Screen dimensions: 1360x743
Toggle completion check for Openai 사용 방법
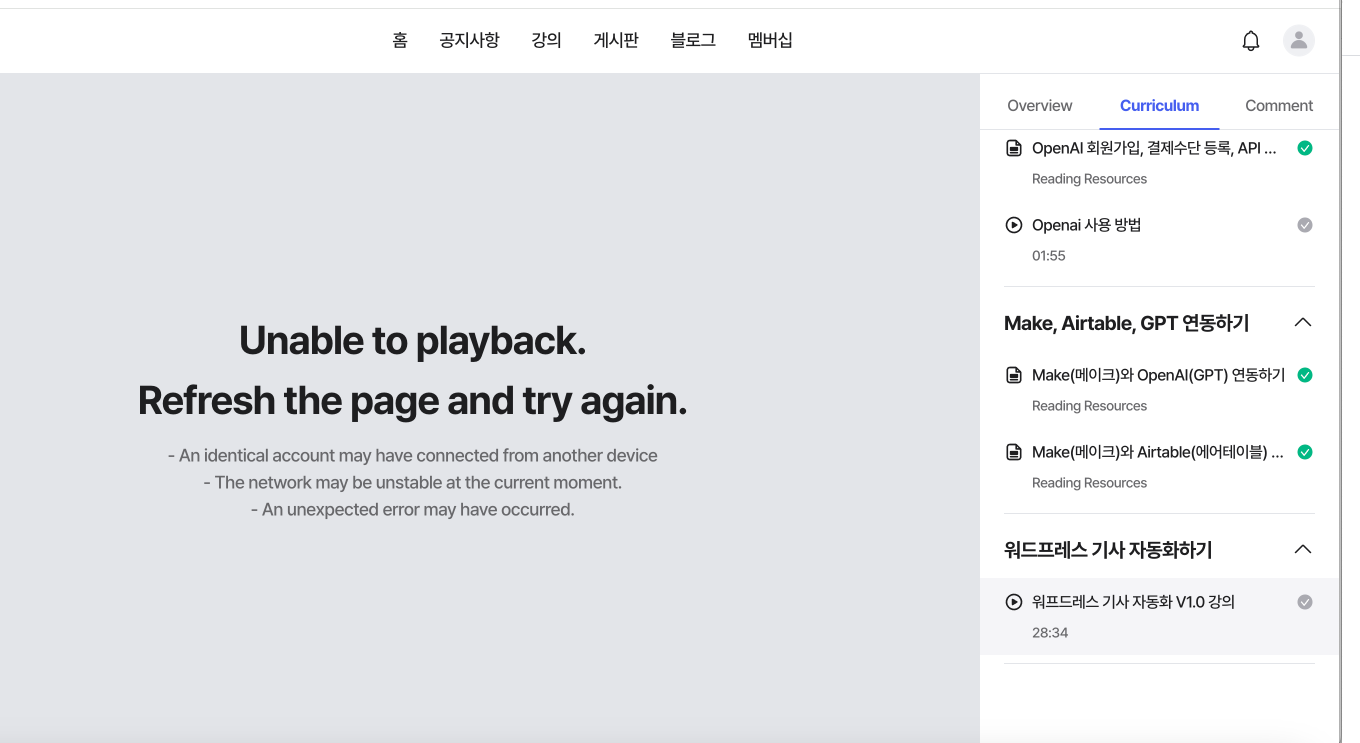1305,225
